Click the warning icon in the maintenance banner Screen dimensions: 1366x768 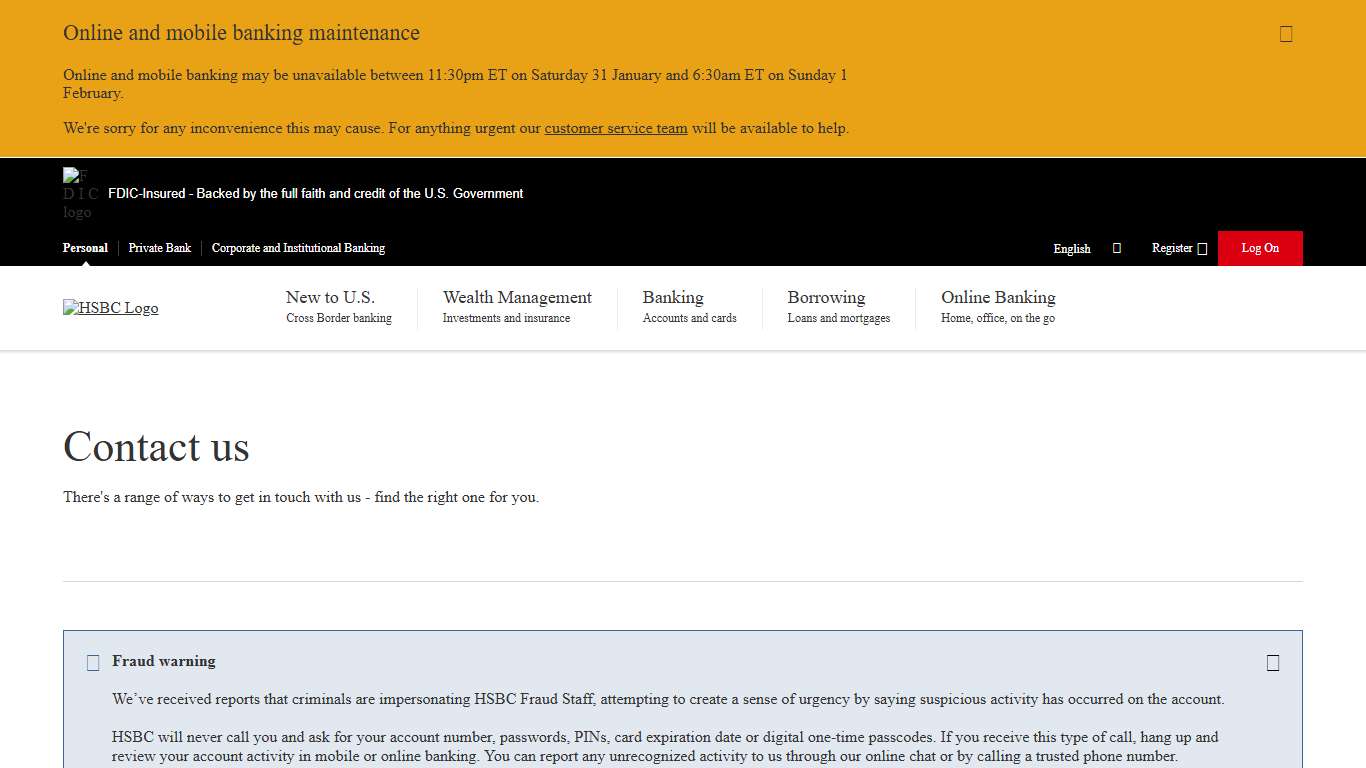(x=1286, y=33)
